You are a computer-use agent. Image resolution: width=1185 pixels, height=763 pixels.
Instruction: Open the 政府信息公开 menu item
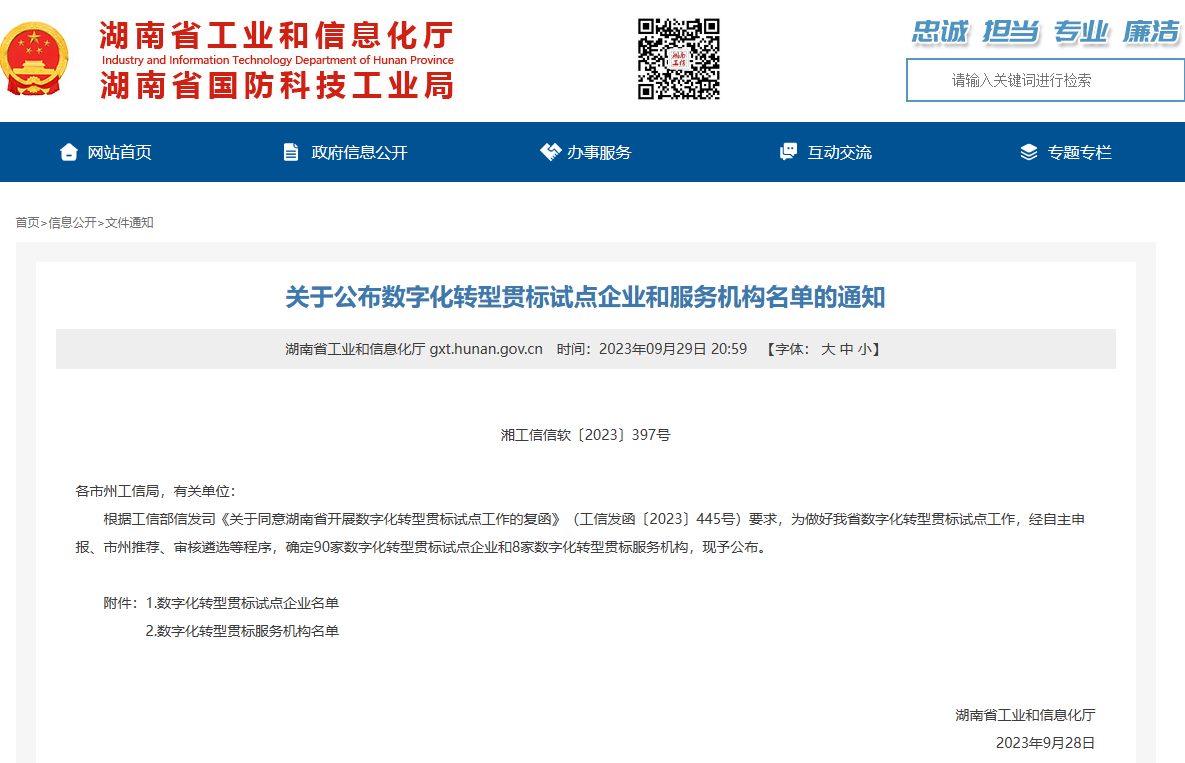(359, 152)
